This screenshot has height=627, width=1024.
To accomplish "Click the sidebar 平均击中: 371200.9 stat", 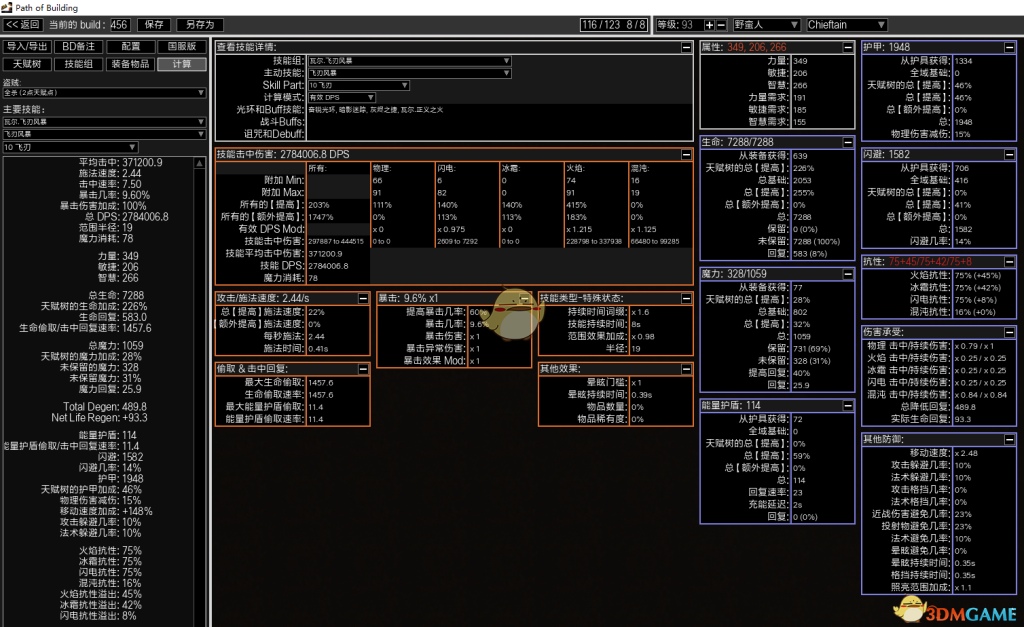I will 121,162.
